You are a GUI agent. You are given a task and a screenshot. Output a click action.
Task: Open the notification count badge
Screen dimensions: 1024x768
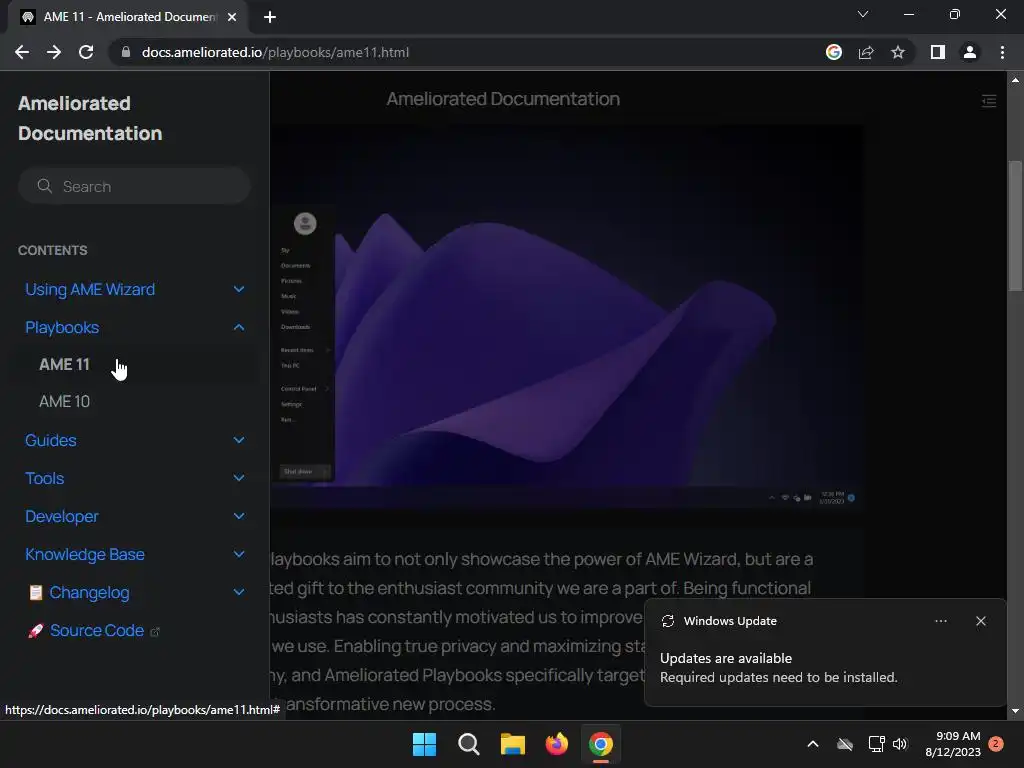click(x=996, y=744)
